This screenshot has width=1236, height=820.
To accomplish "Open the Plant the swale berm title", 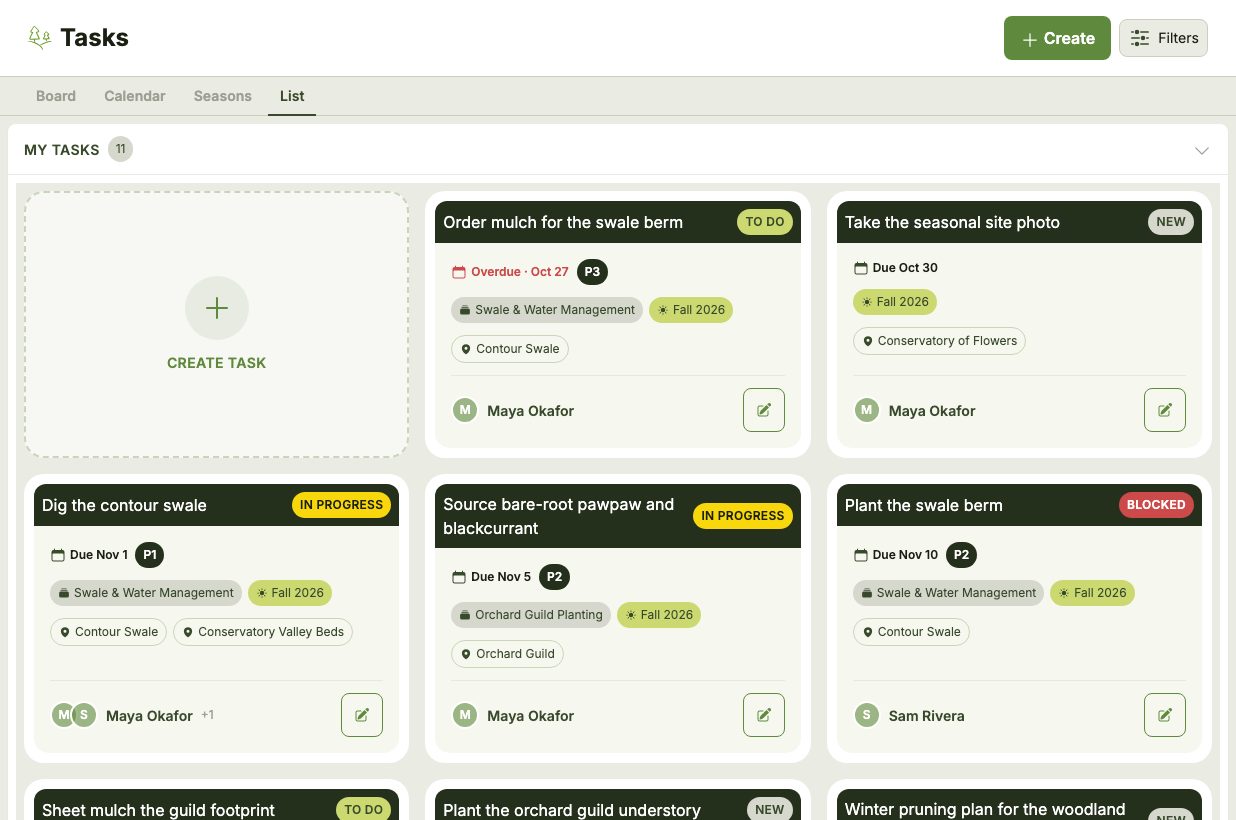I will (x=924, y=505).
